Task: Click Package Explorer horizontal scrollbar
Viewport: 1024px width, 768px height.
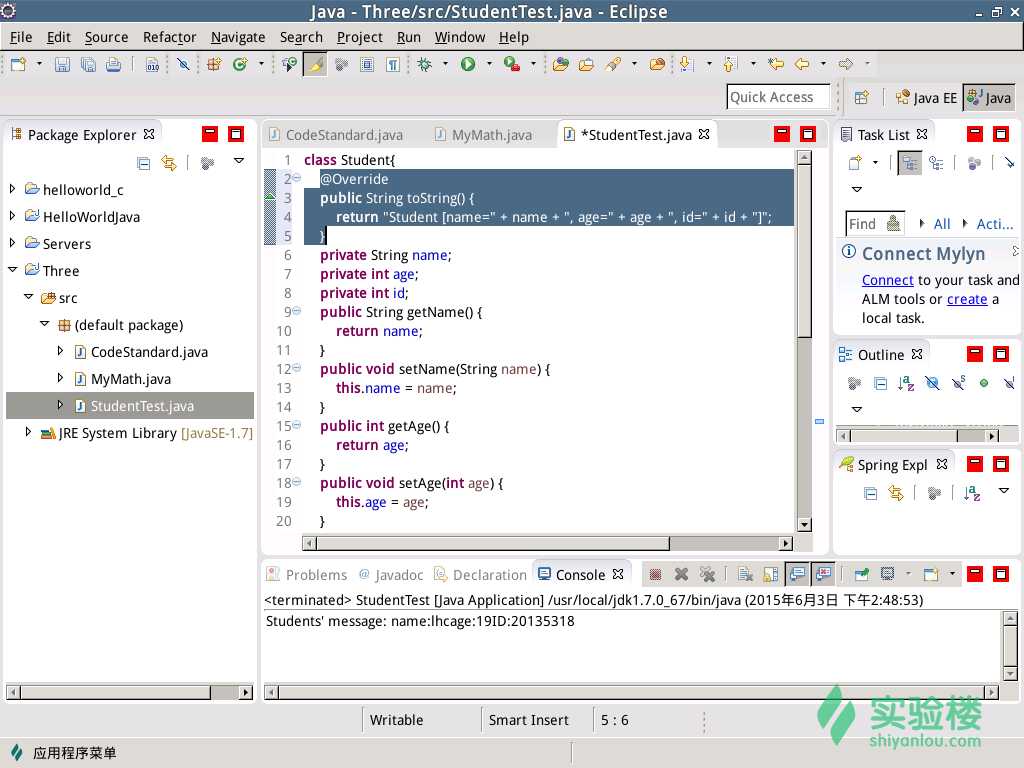Action: pyautogui.click(x=129, y=692)
